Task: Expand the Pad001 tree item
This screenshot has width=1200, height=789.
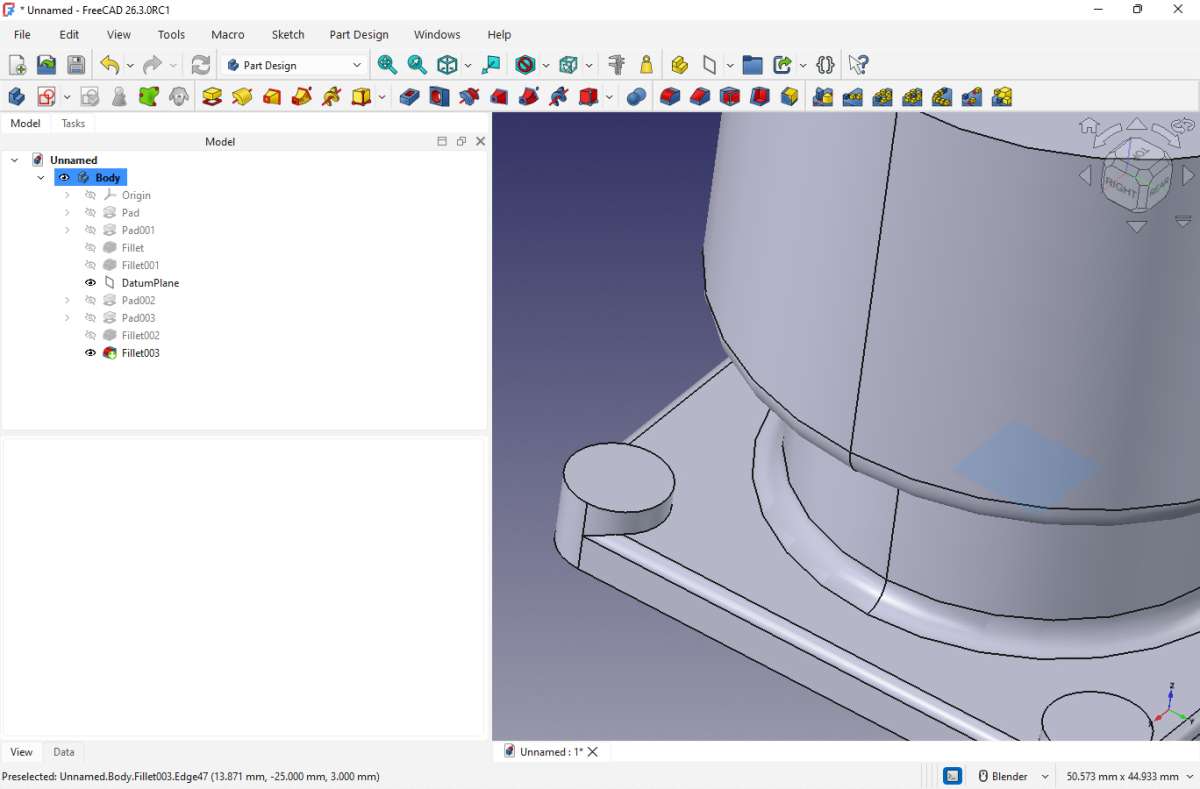Action: pyautogui.click(x=67, y=230)
